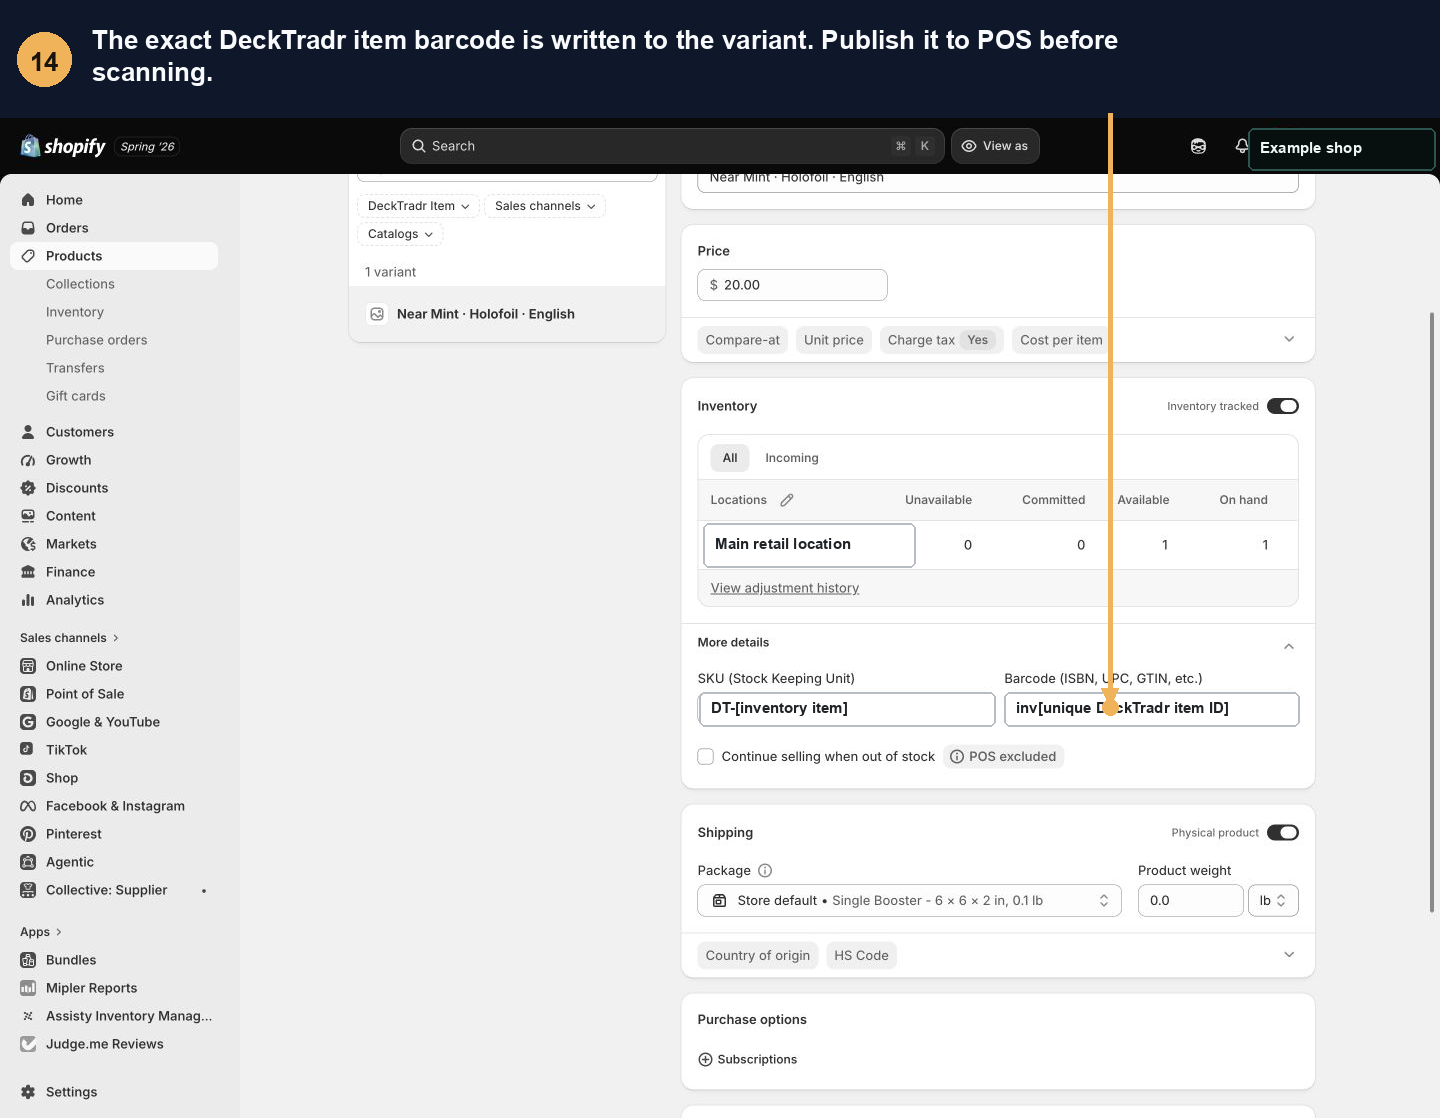Click the edit pencil icon next to Locations

787,500
